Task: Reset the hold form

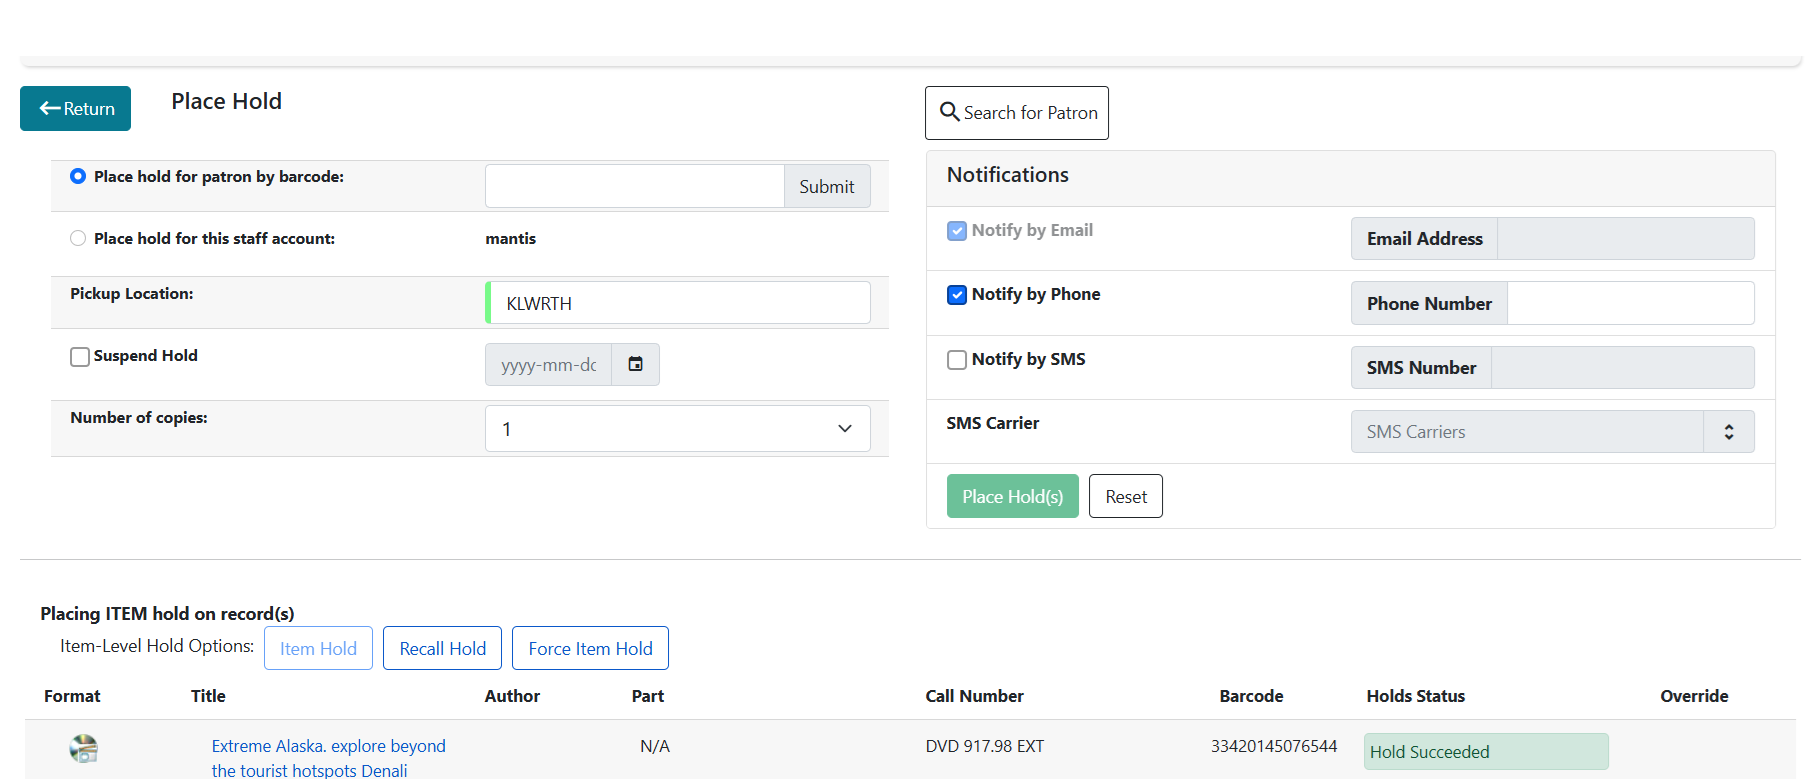Action: [x=1125, y=497]
